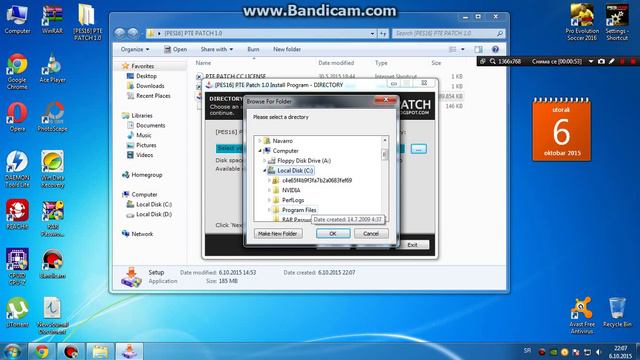Collapse the Local Disk (C:) tree node
This screenshot has width=640, height=360.
[x=264, y=171]
